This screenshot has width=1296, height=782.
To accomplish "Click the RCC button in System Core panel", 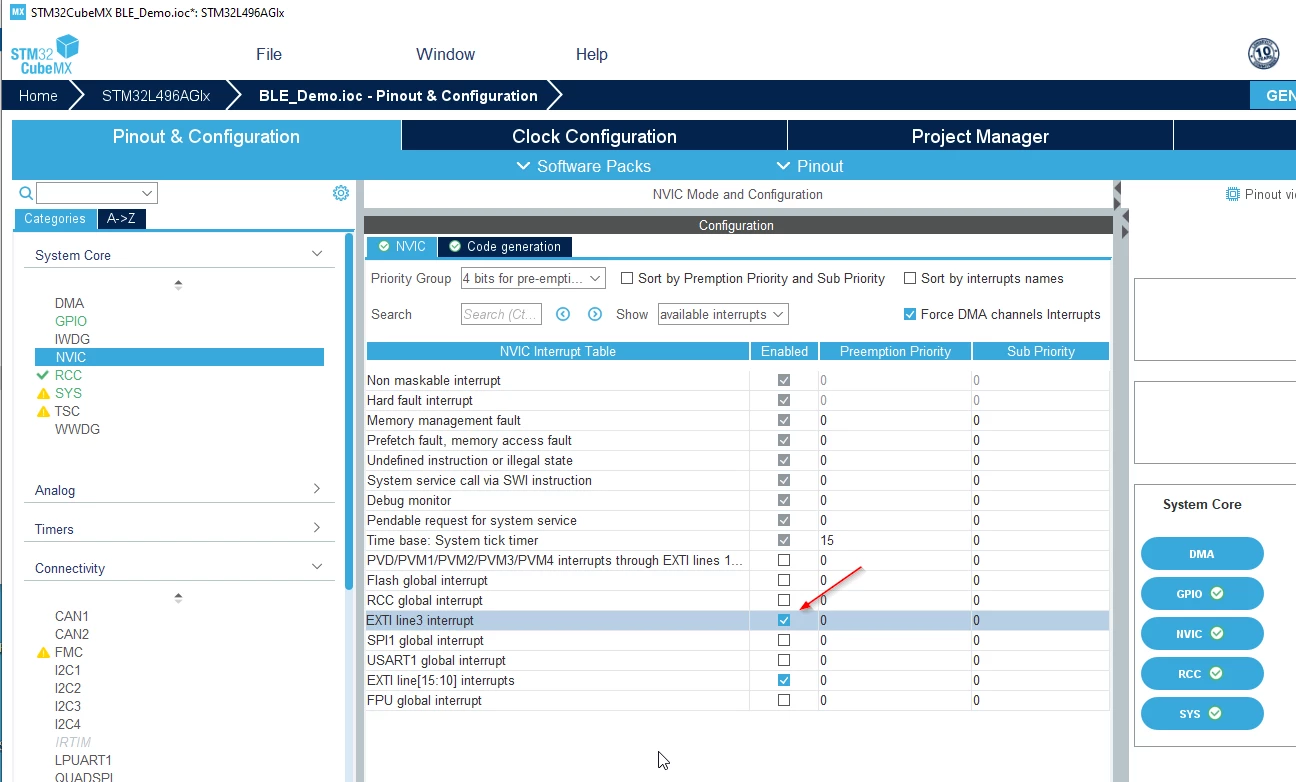I will pos(1202,673).
